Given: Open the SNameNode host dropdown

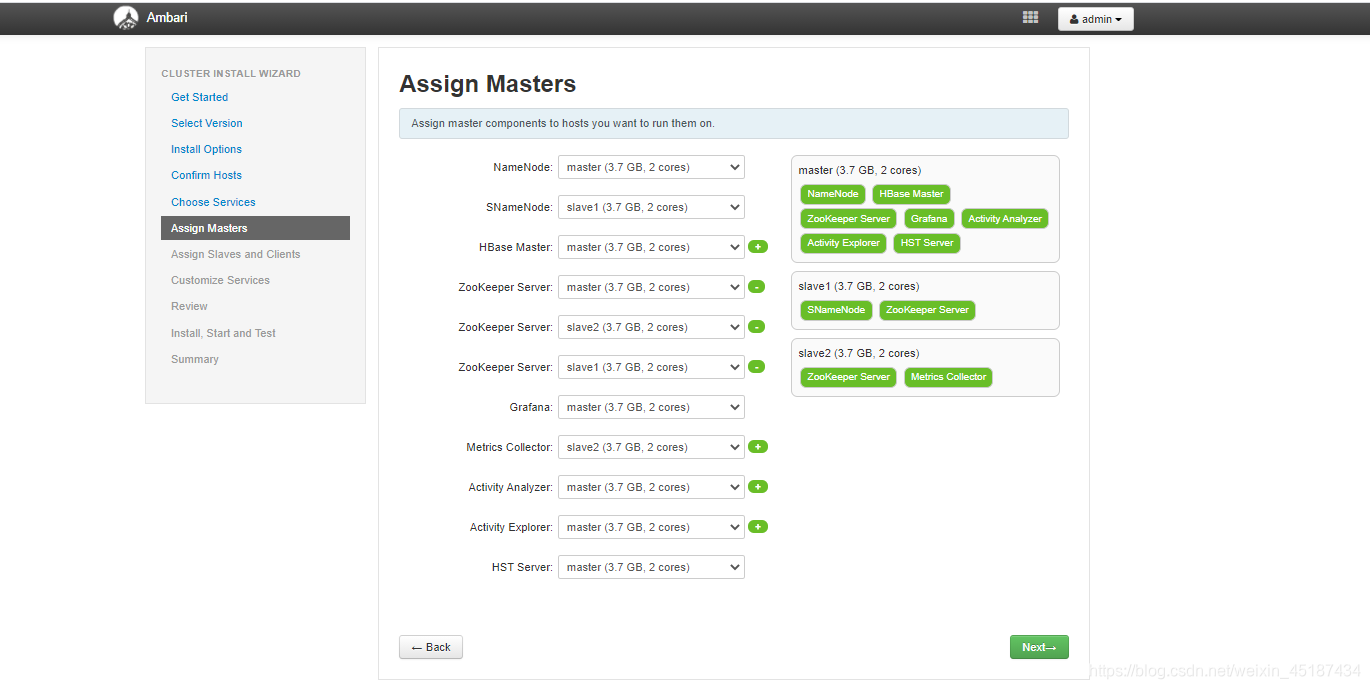Looking at the screenshot, I should [x=651, y=207].
